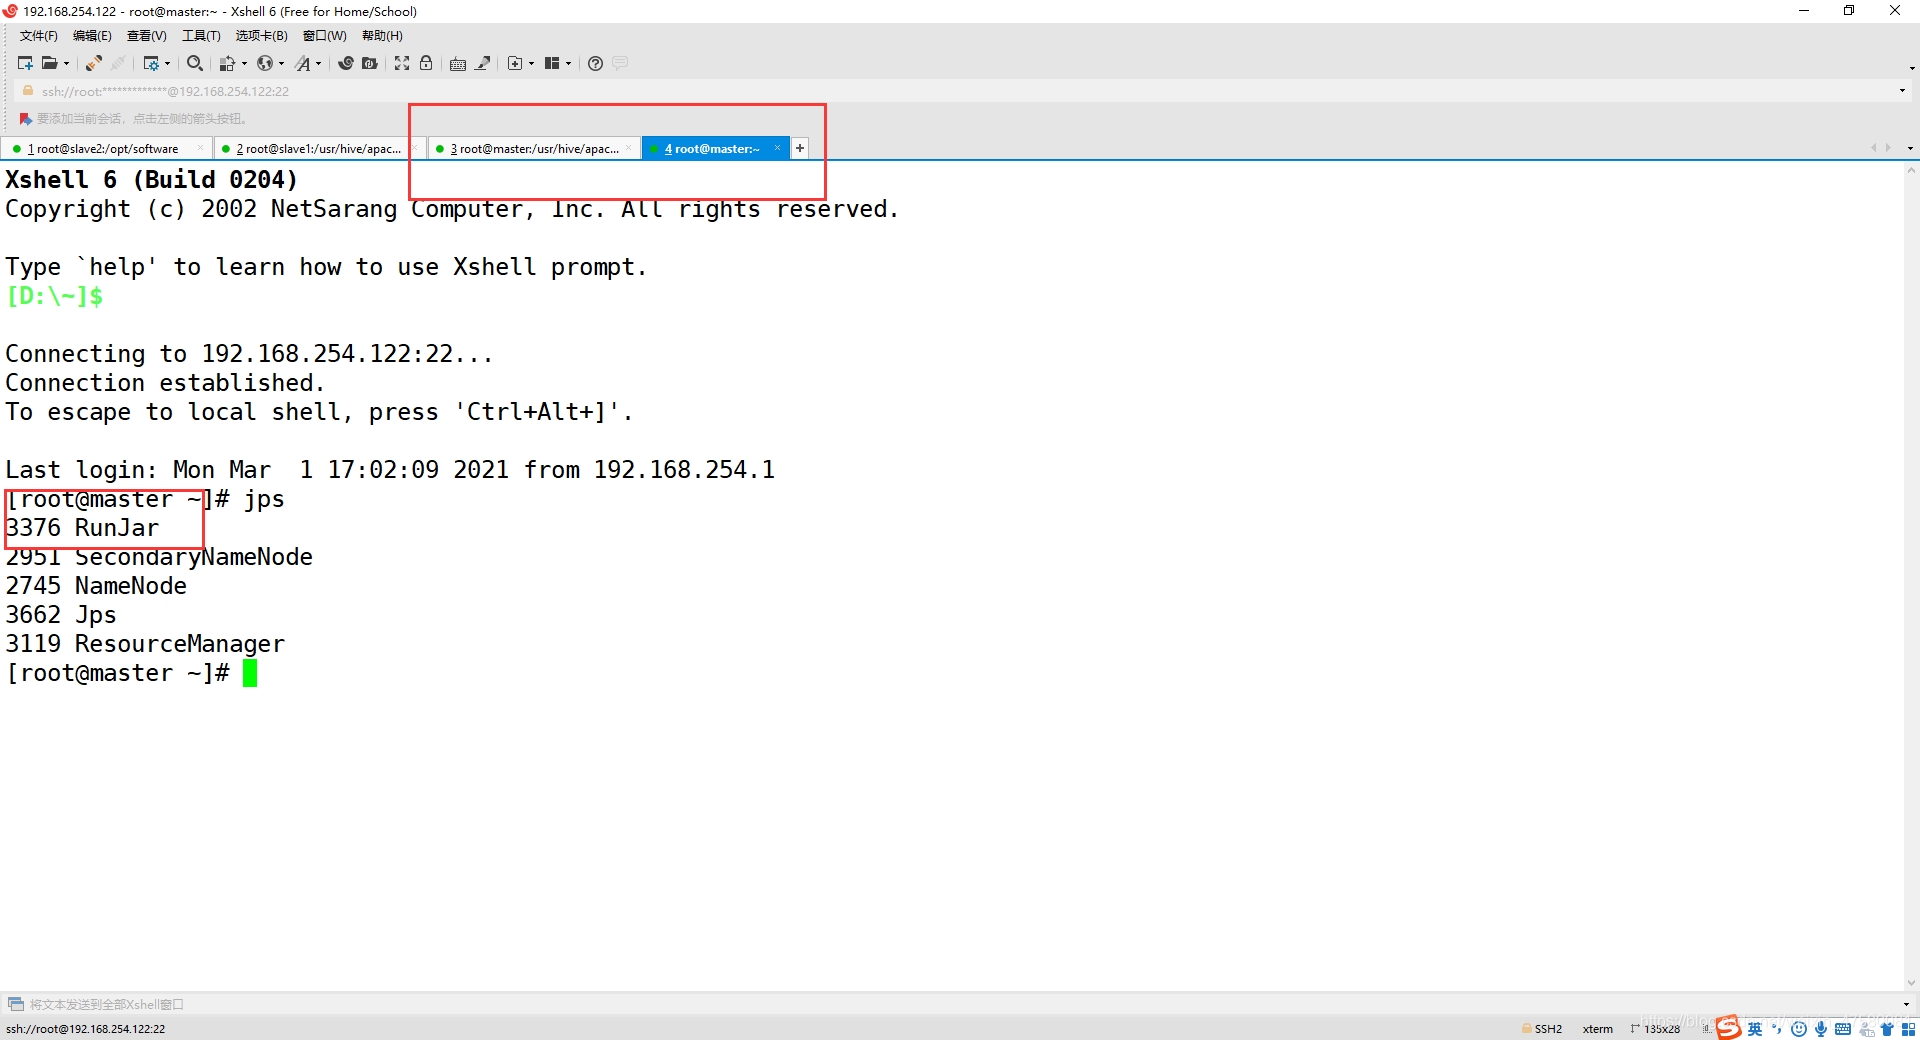Click the highlight marker icon

click(x=483, y=63)
